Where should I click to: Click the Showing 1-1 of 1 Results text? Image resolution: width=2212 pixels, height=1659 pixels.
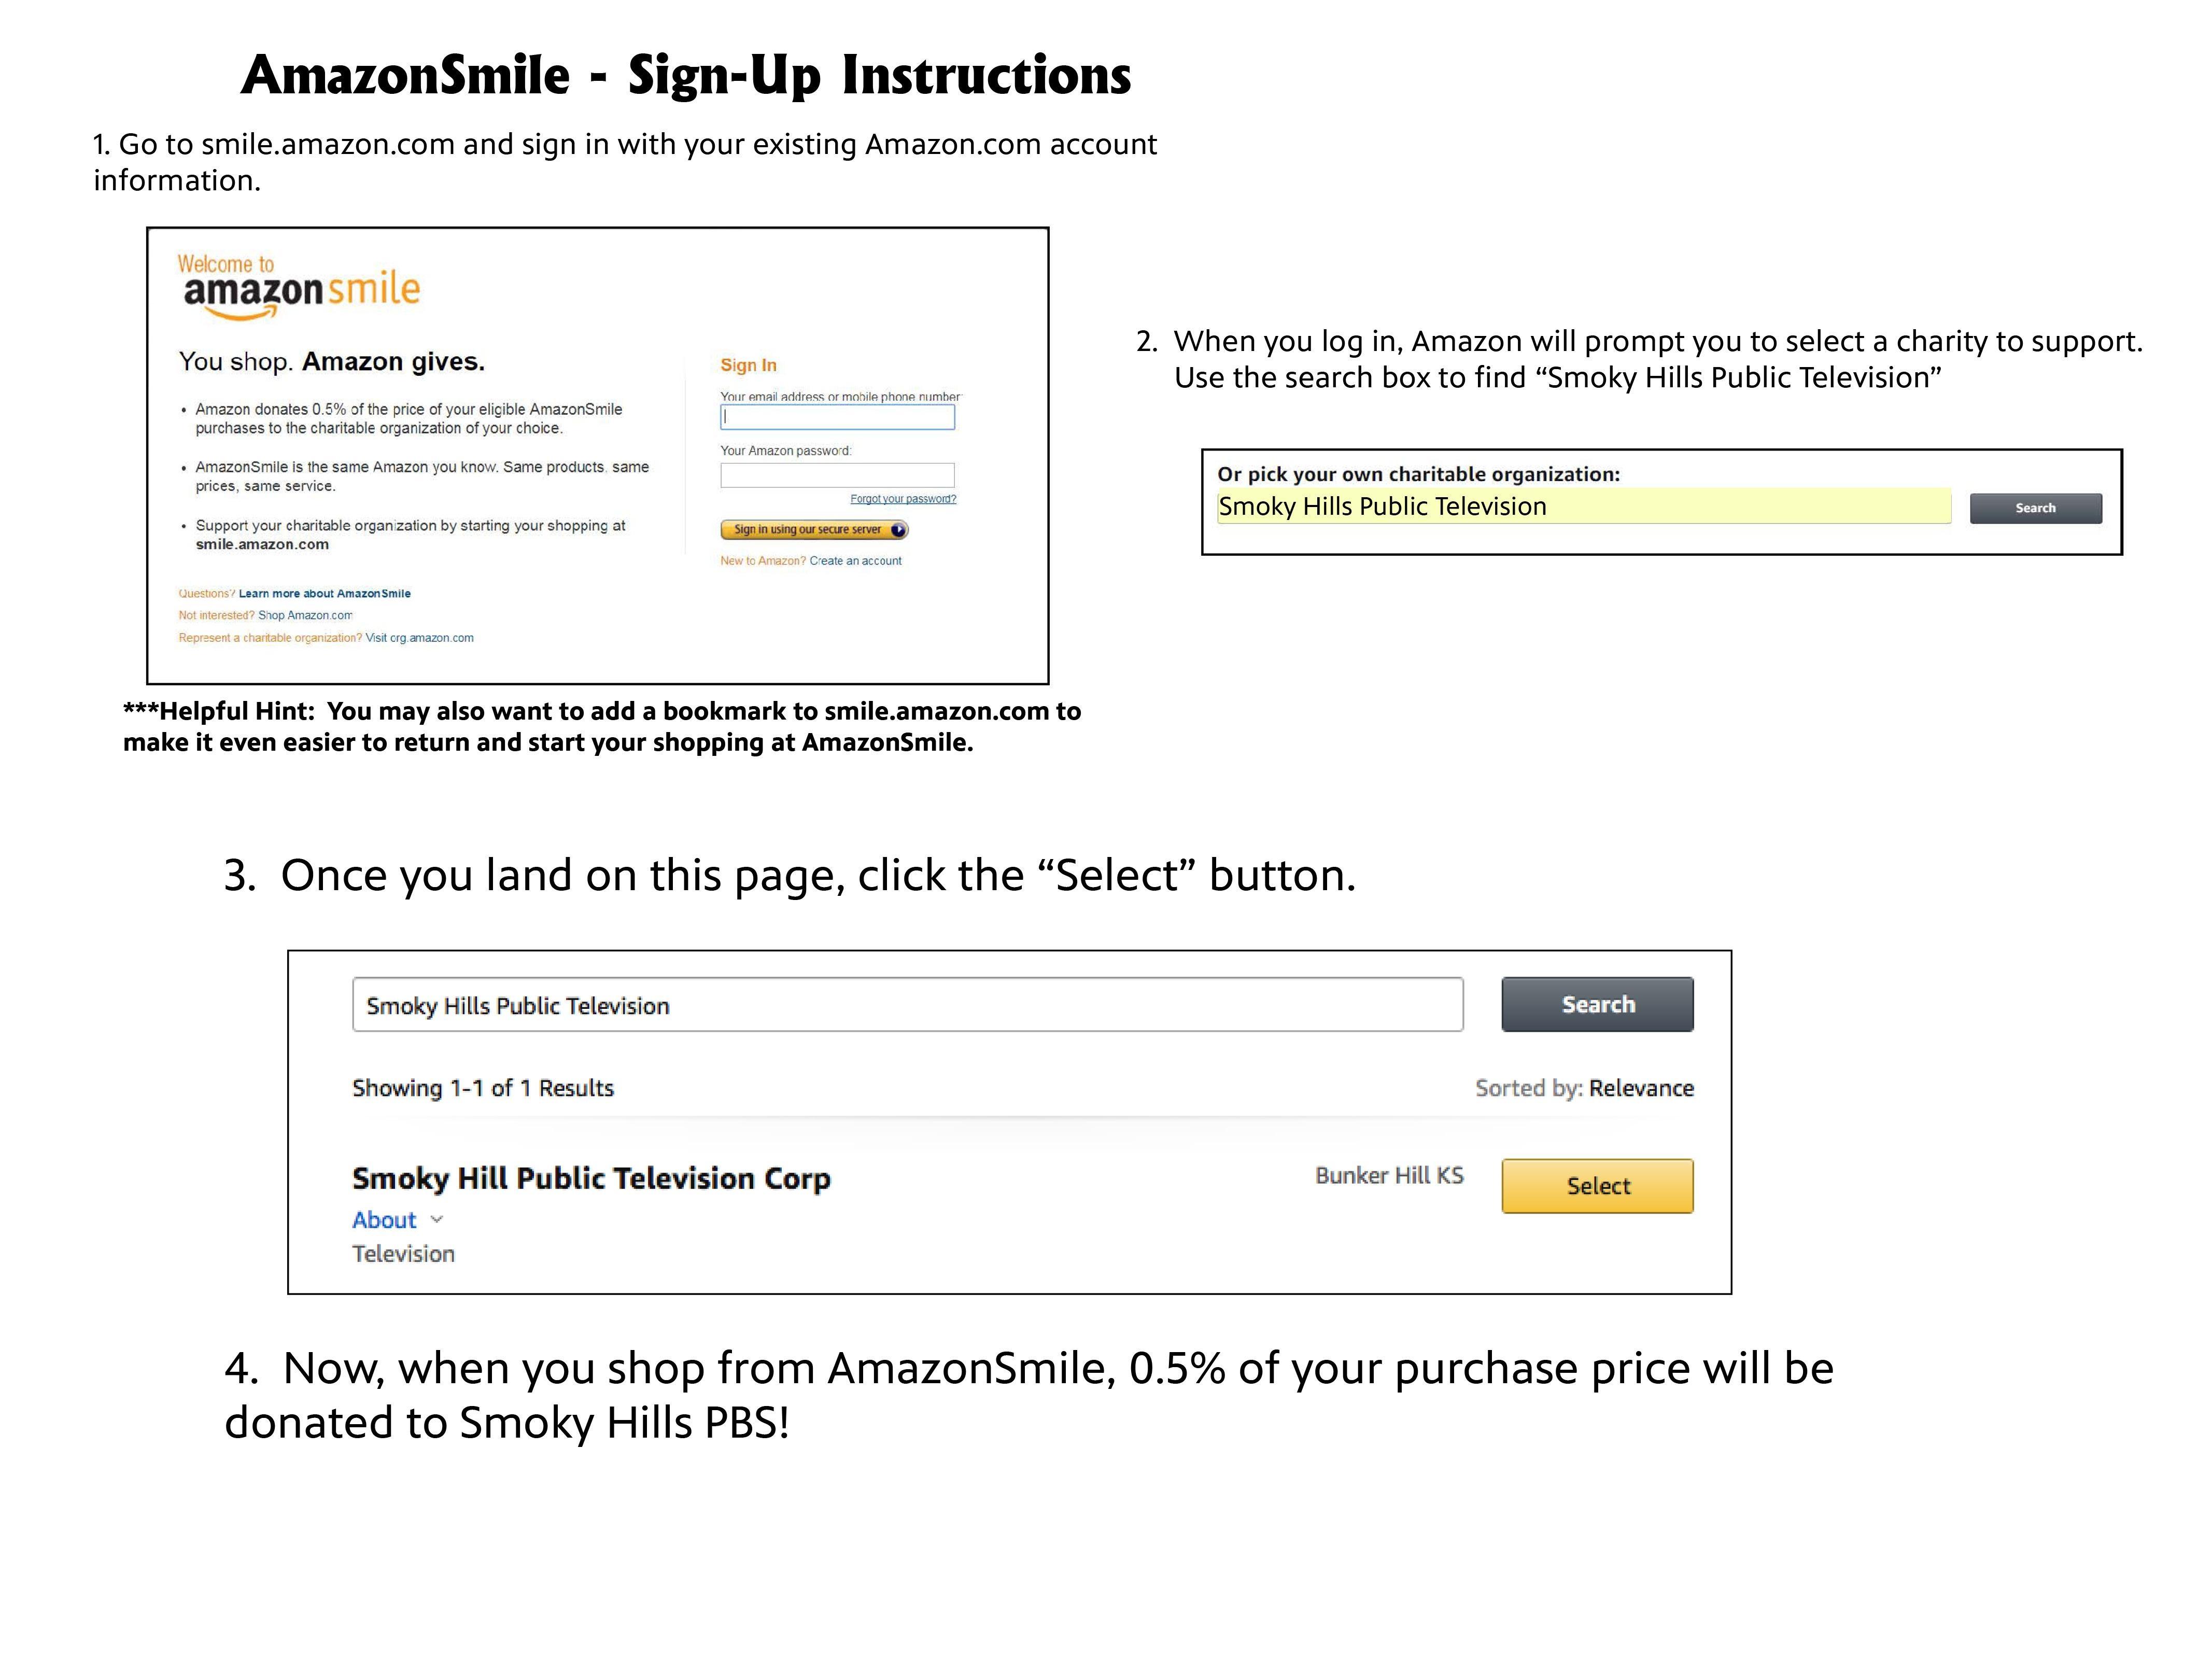click(483, 1088)
